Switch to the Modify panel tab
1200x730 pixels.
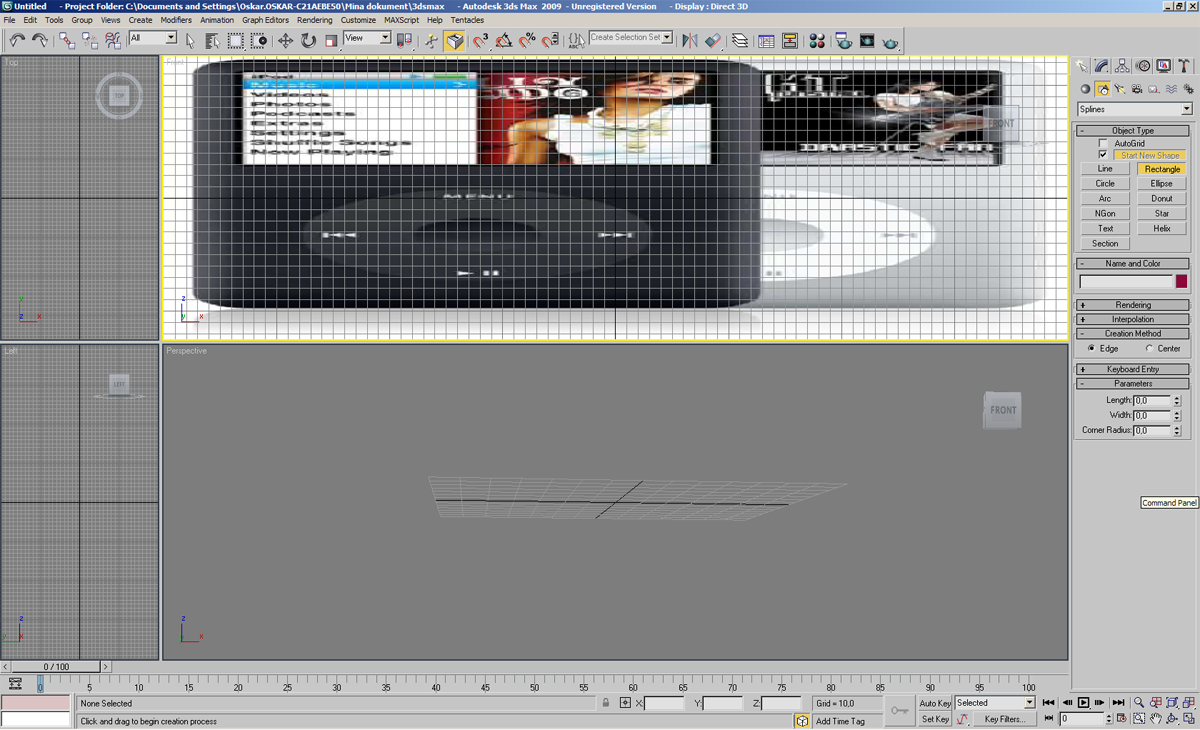[1101, 66]
